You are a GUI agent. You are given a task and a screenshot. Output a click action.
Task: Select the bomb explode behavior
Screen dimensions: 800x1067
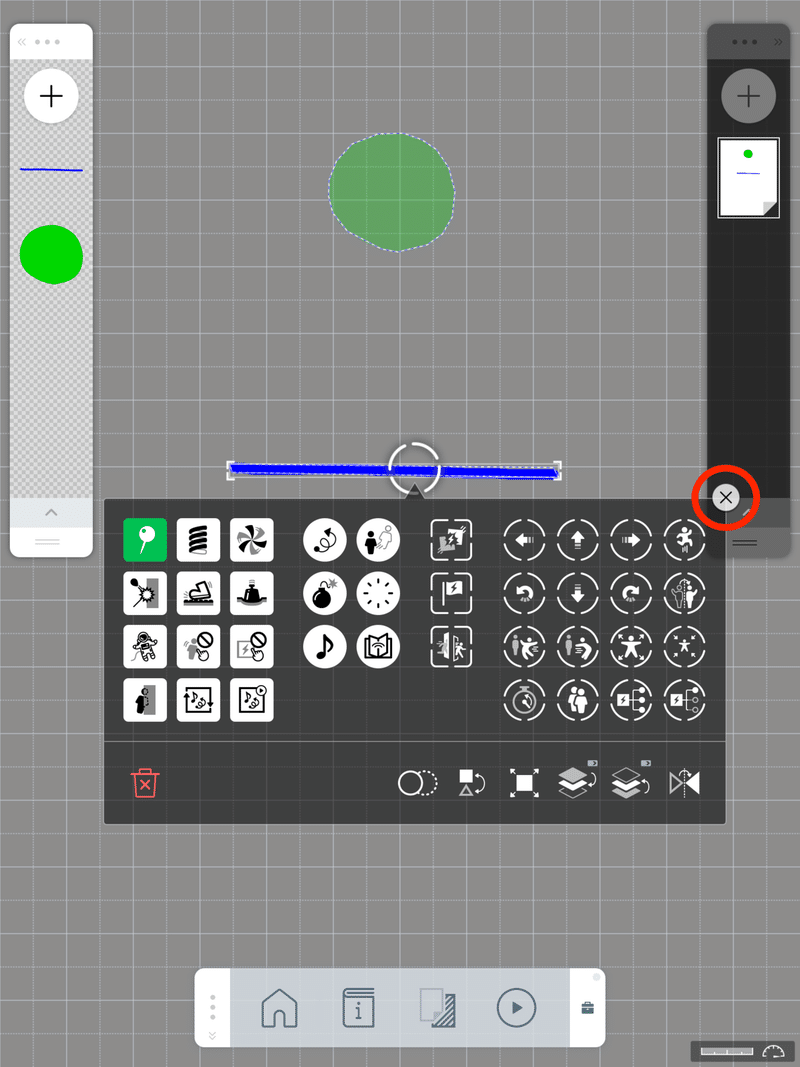click(324, 593)
